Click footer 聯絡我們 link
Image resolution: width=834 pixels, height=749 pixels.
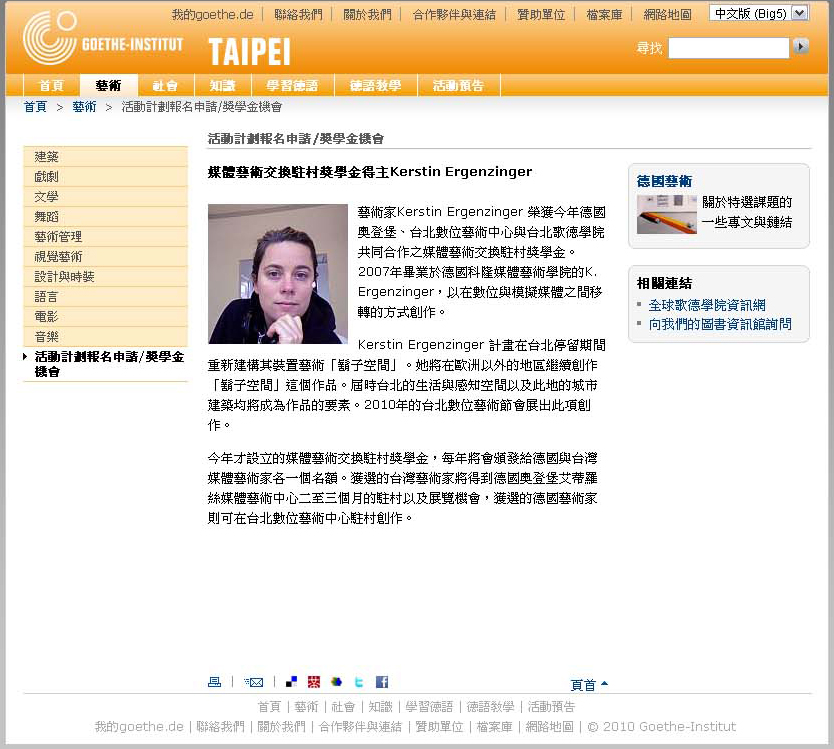220,727
